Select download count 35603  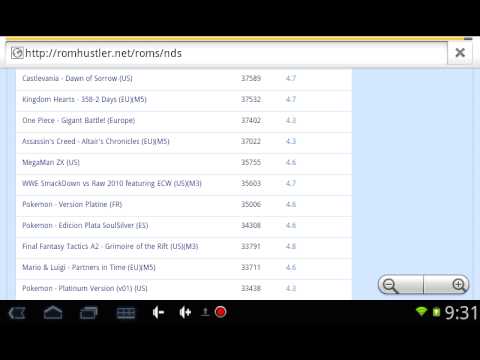[x=251, y=183]
